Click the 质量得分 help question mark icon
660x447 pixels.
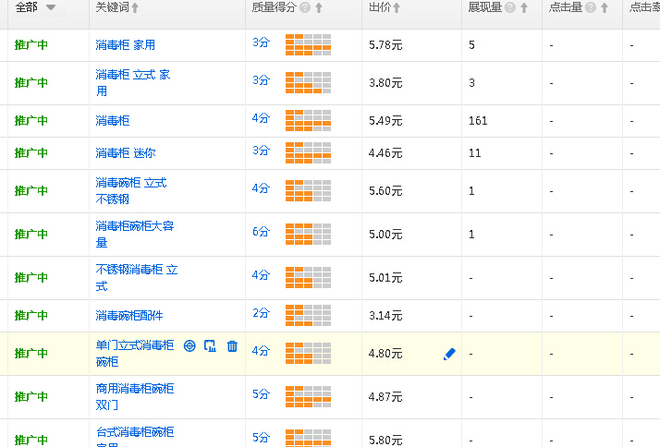pyautogui.click(x=305, y=8)
